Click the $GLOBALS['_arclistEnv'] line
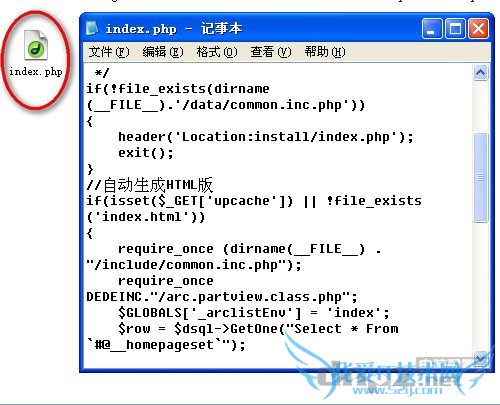 (x=254, y=313)
